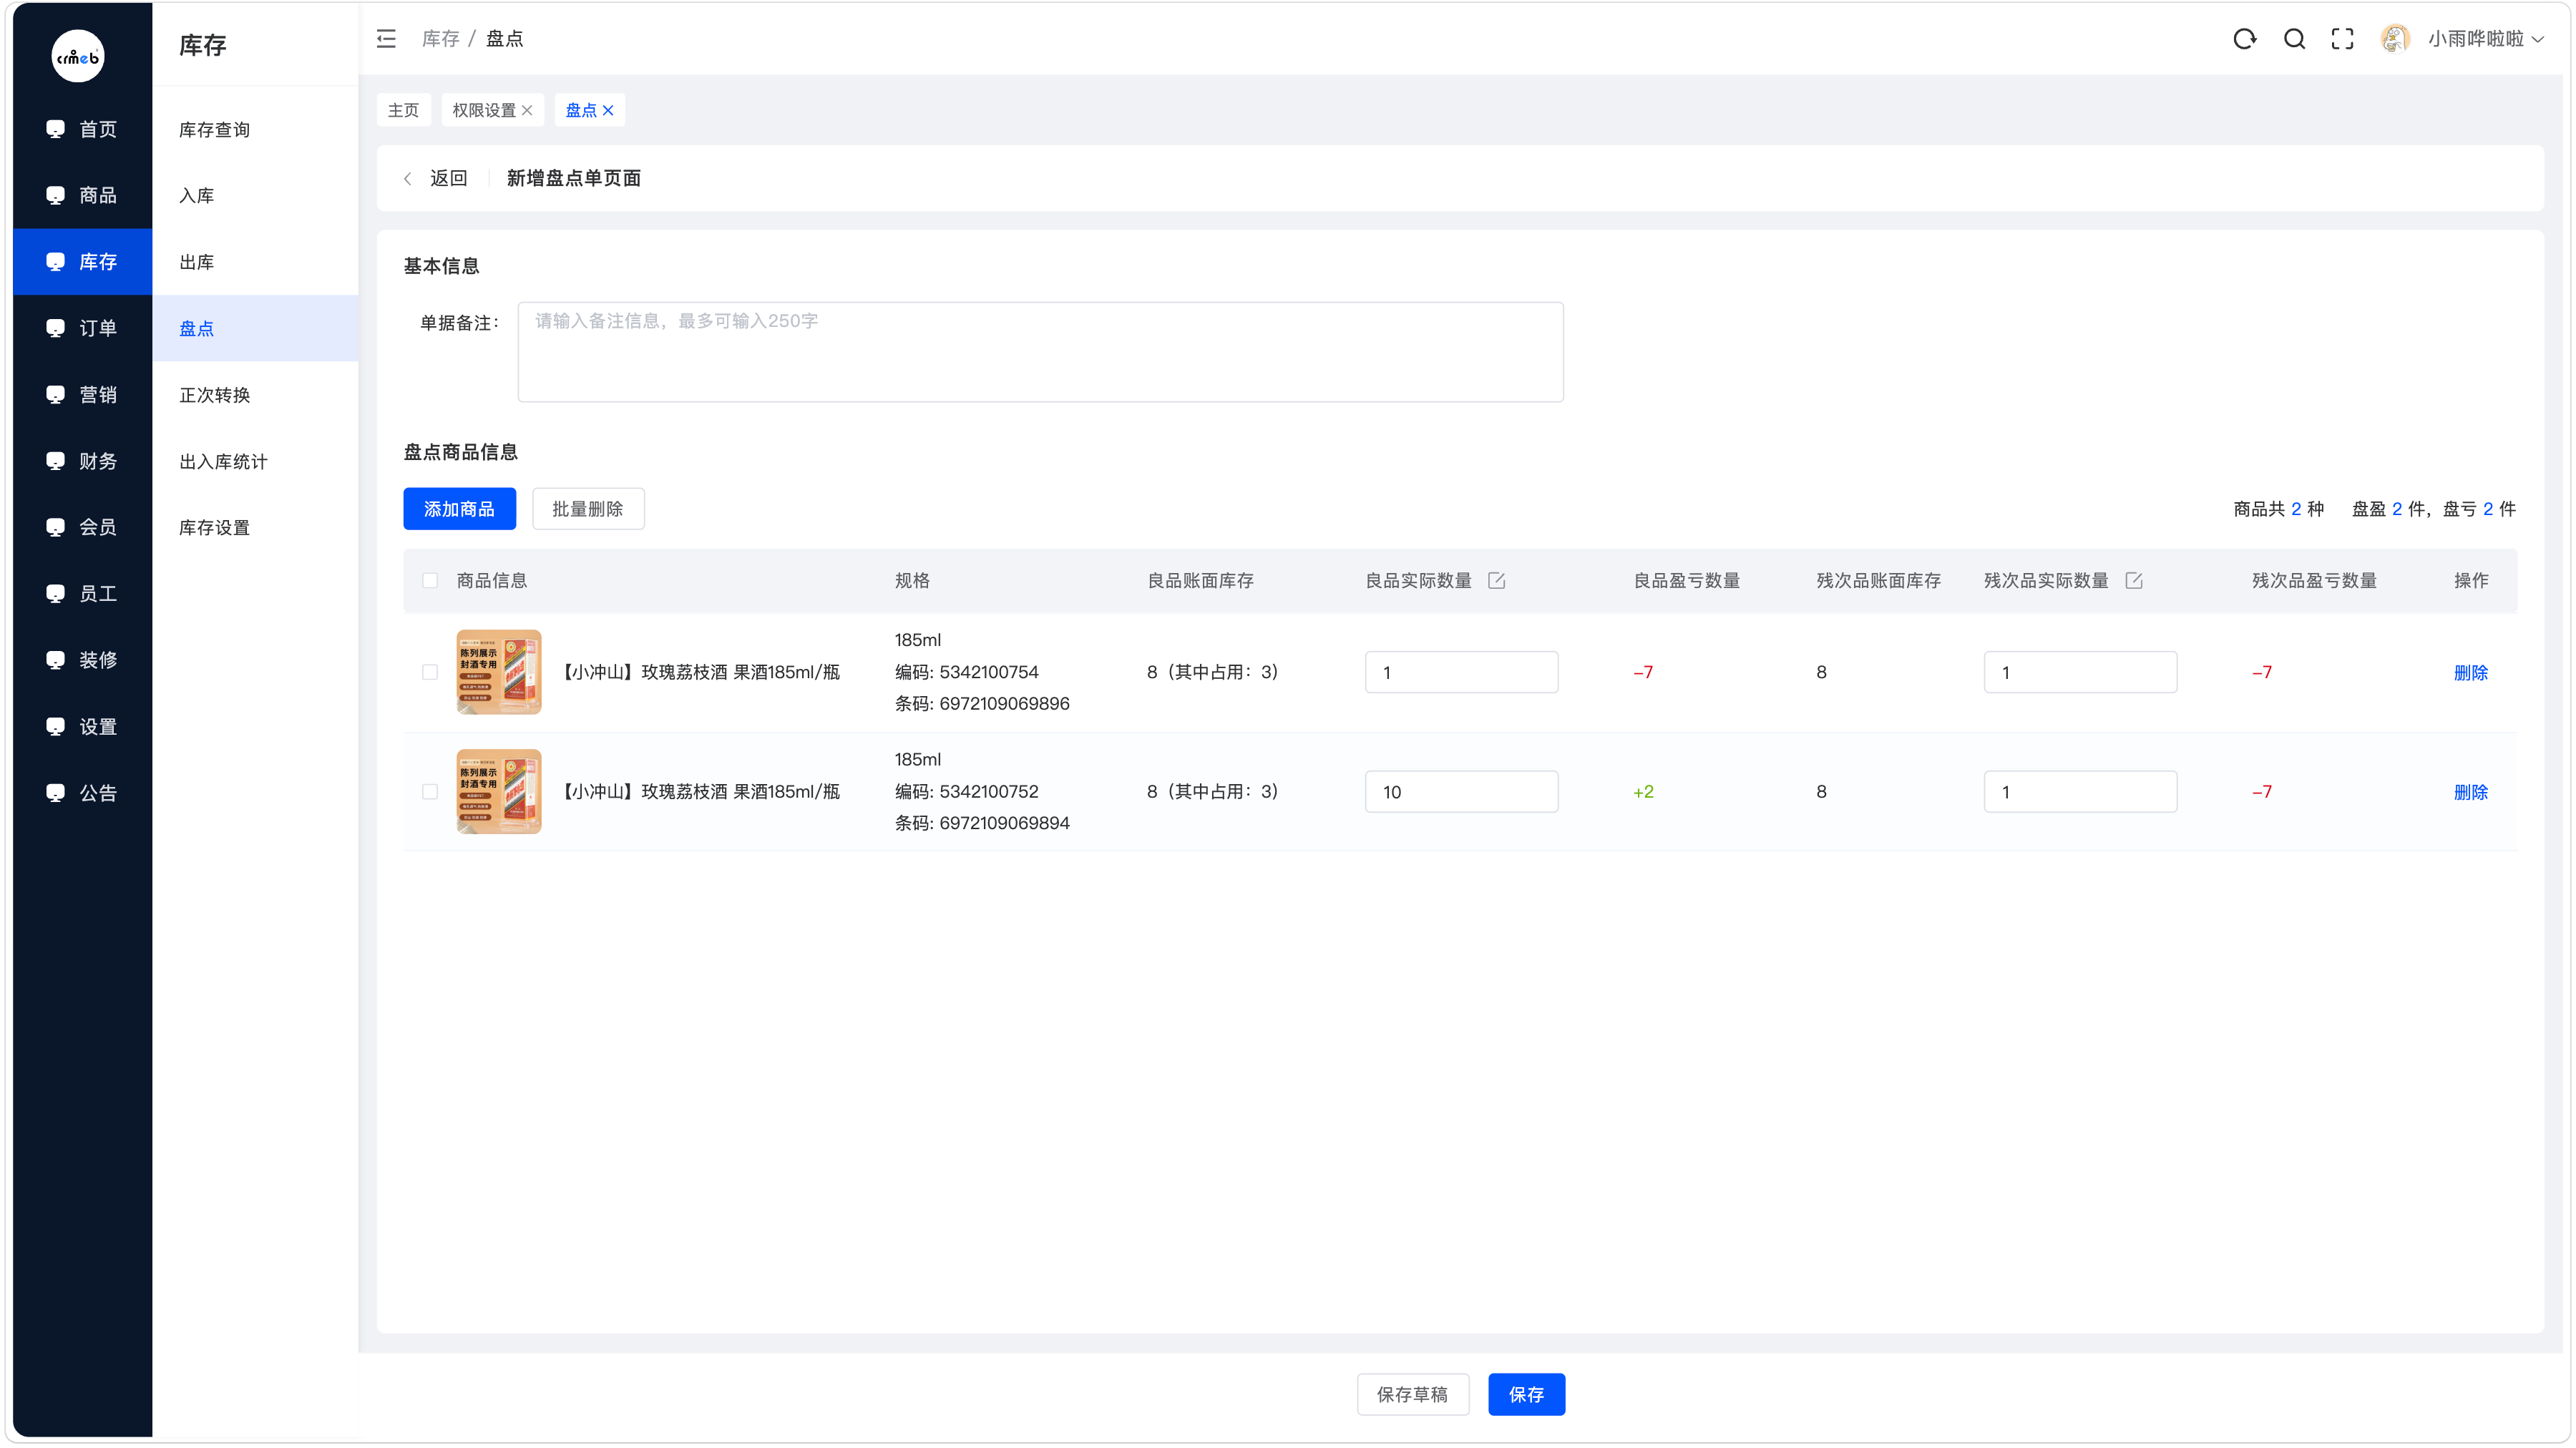Toggle fullscreen with the expand icon
This screenshot has width=2576, height=1448.
[2342, 39]
